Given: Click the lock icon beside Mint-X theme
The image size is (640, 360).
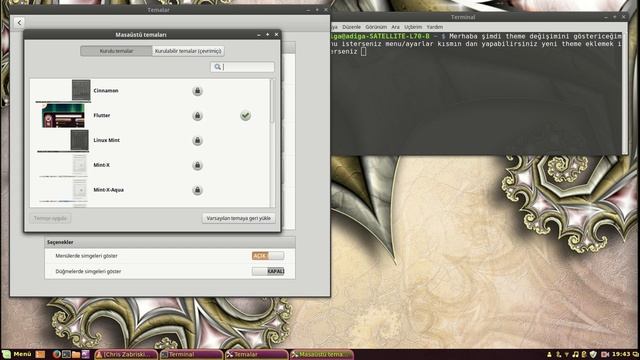Looking at the screenshot, I should (x=197, y=165).
